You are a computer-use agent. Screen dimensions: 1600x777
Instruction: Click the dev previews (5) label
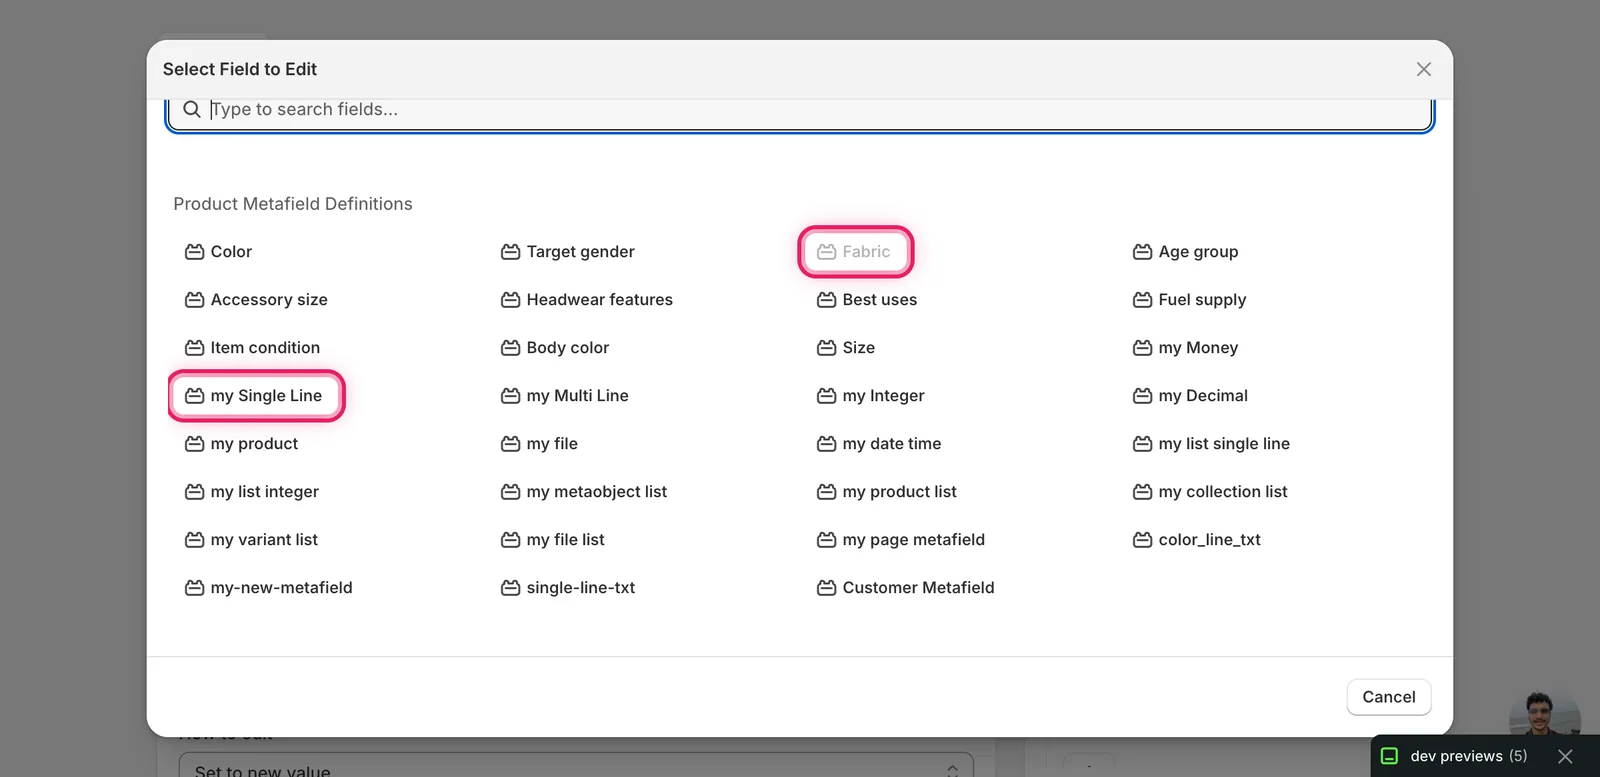(1469, 756)
